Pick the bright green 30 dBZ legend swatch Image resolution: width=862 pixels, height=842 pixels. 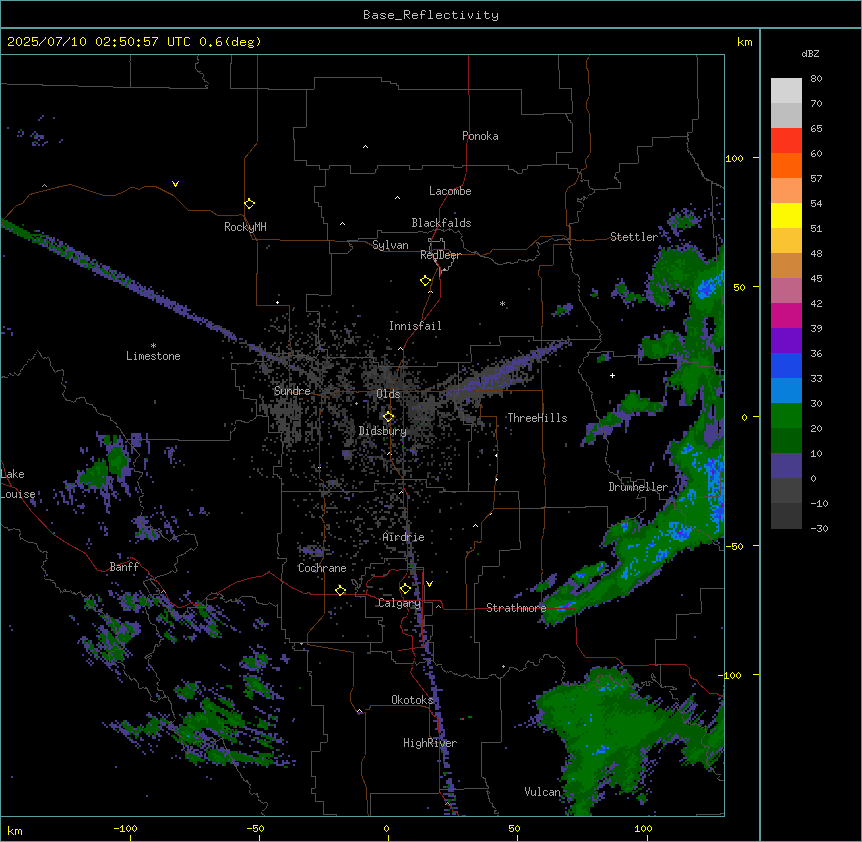[786, 416]
